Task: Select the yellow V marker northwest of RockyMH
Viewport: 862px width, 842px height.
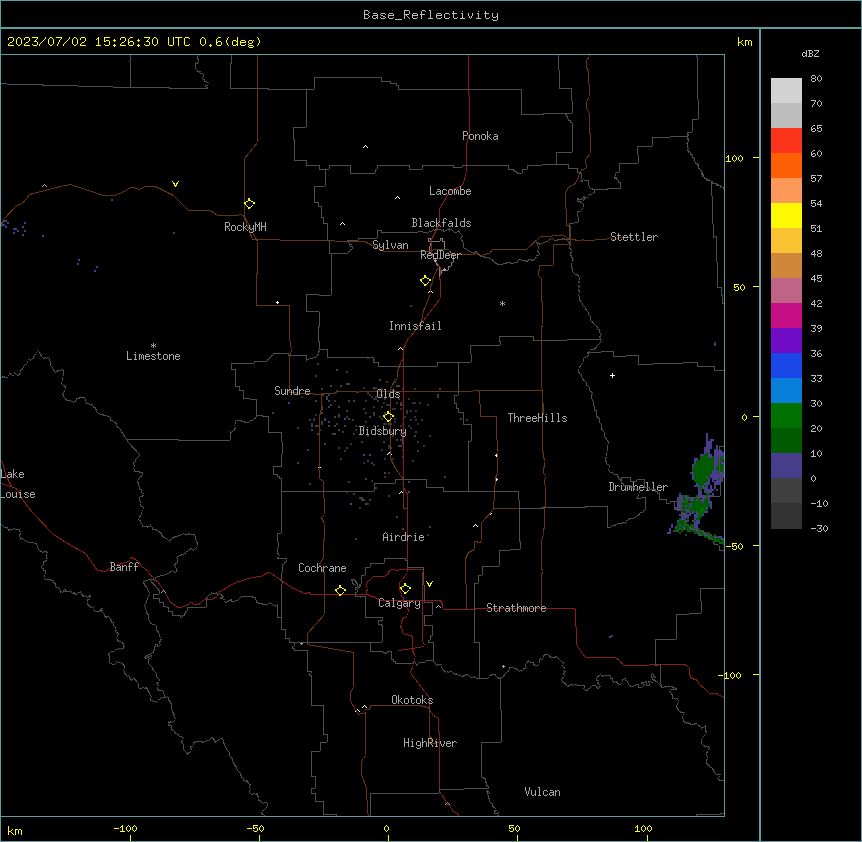Action: point(175,184)
